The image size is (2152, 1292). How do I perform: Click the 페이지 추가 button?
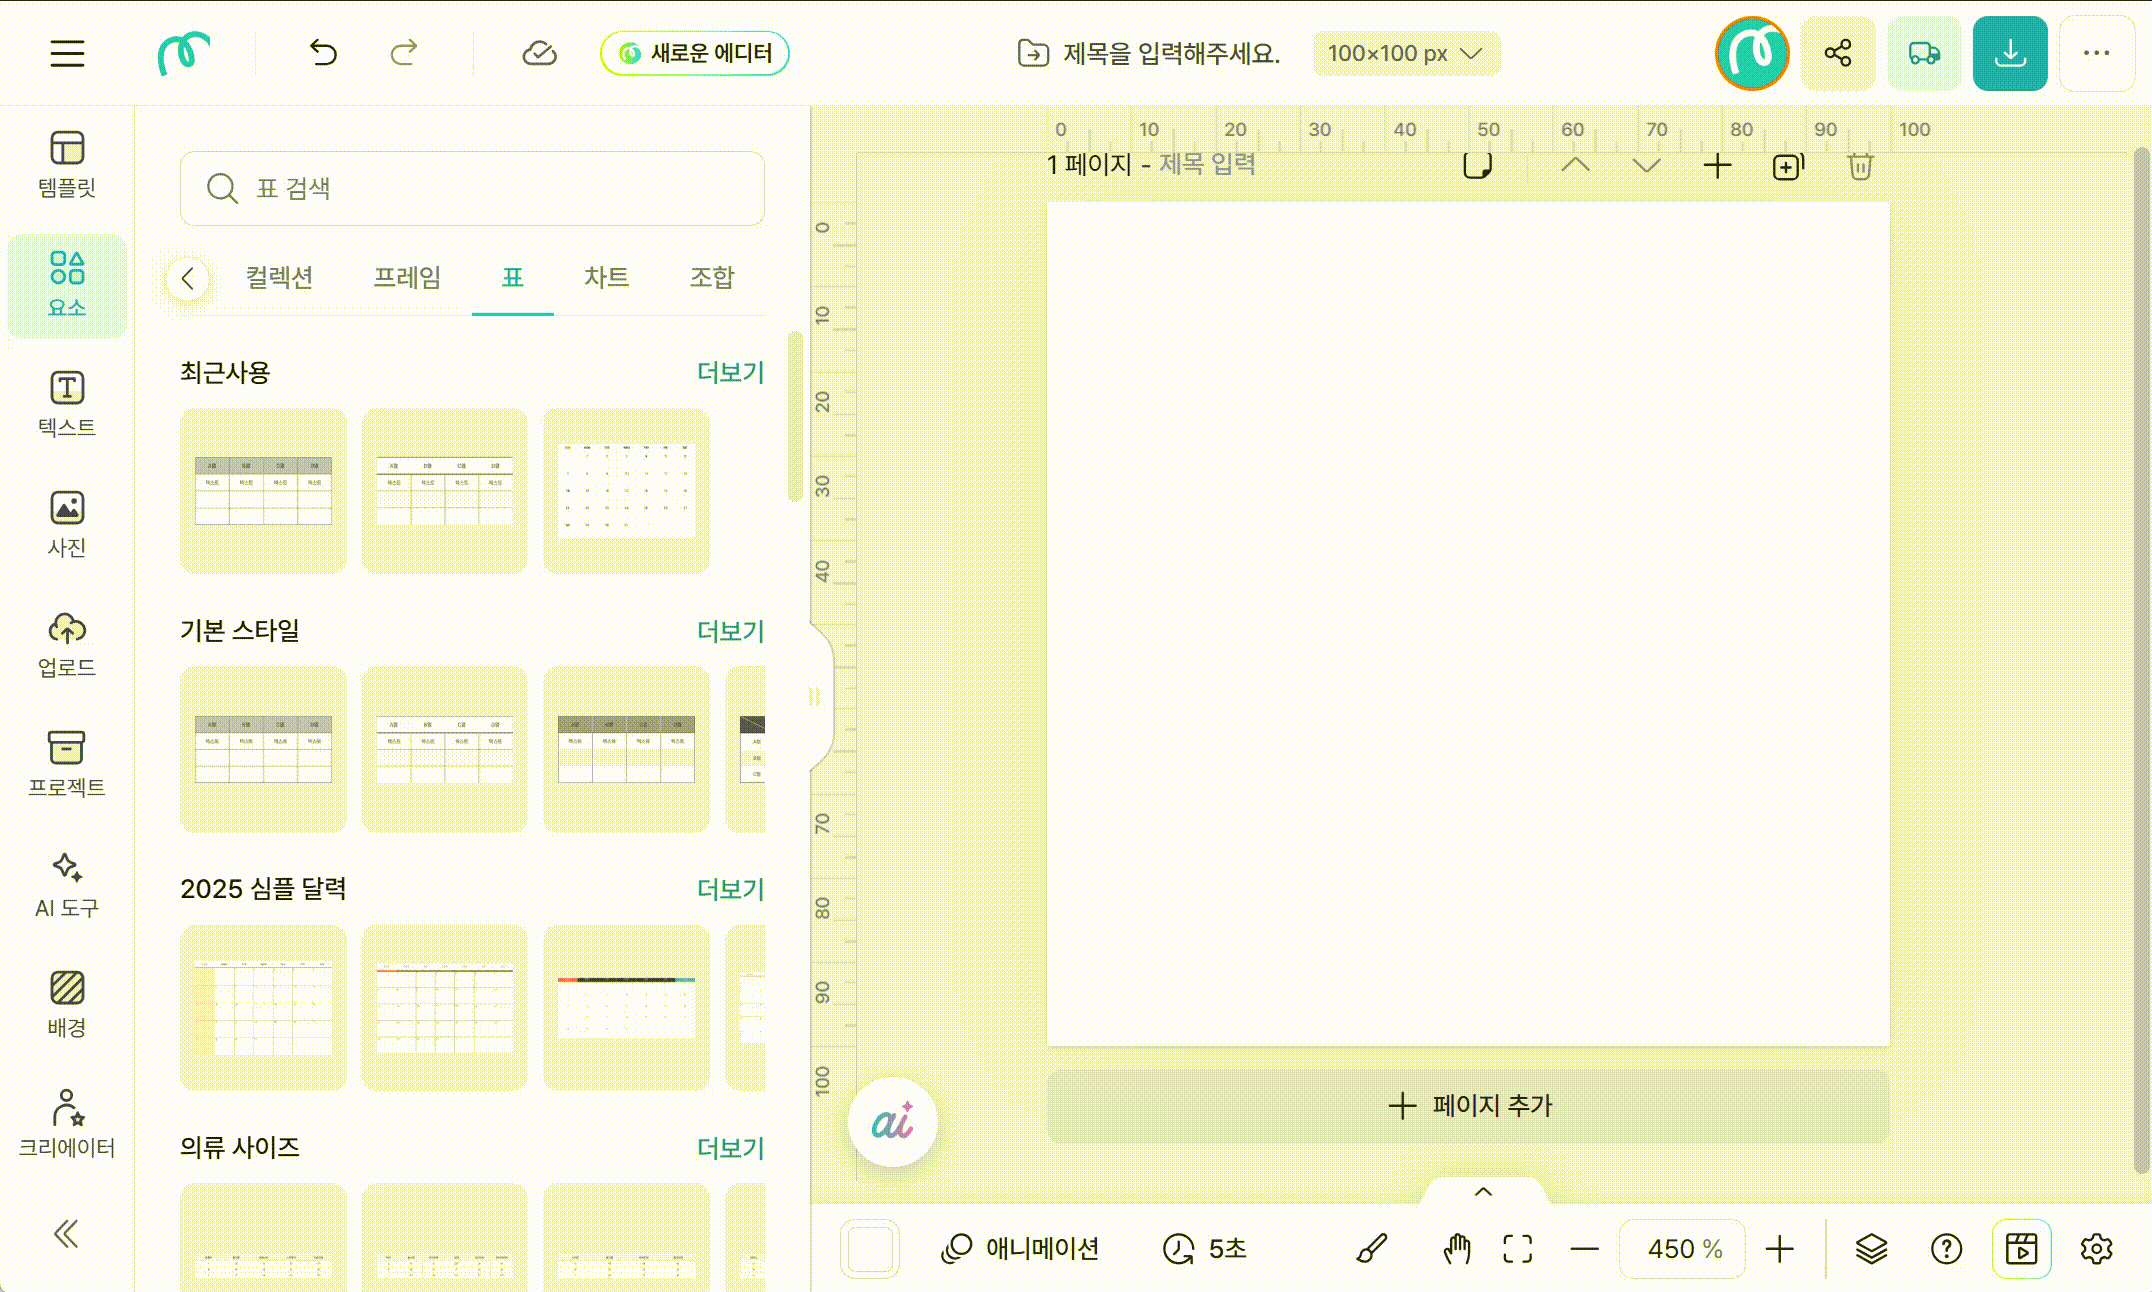click(x=1468, y=1105)
